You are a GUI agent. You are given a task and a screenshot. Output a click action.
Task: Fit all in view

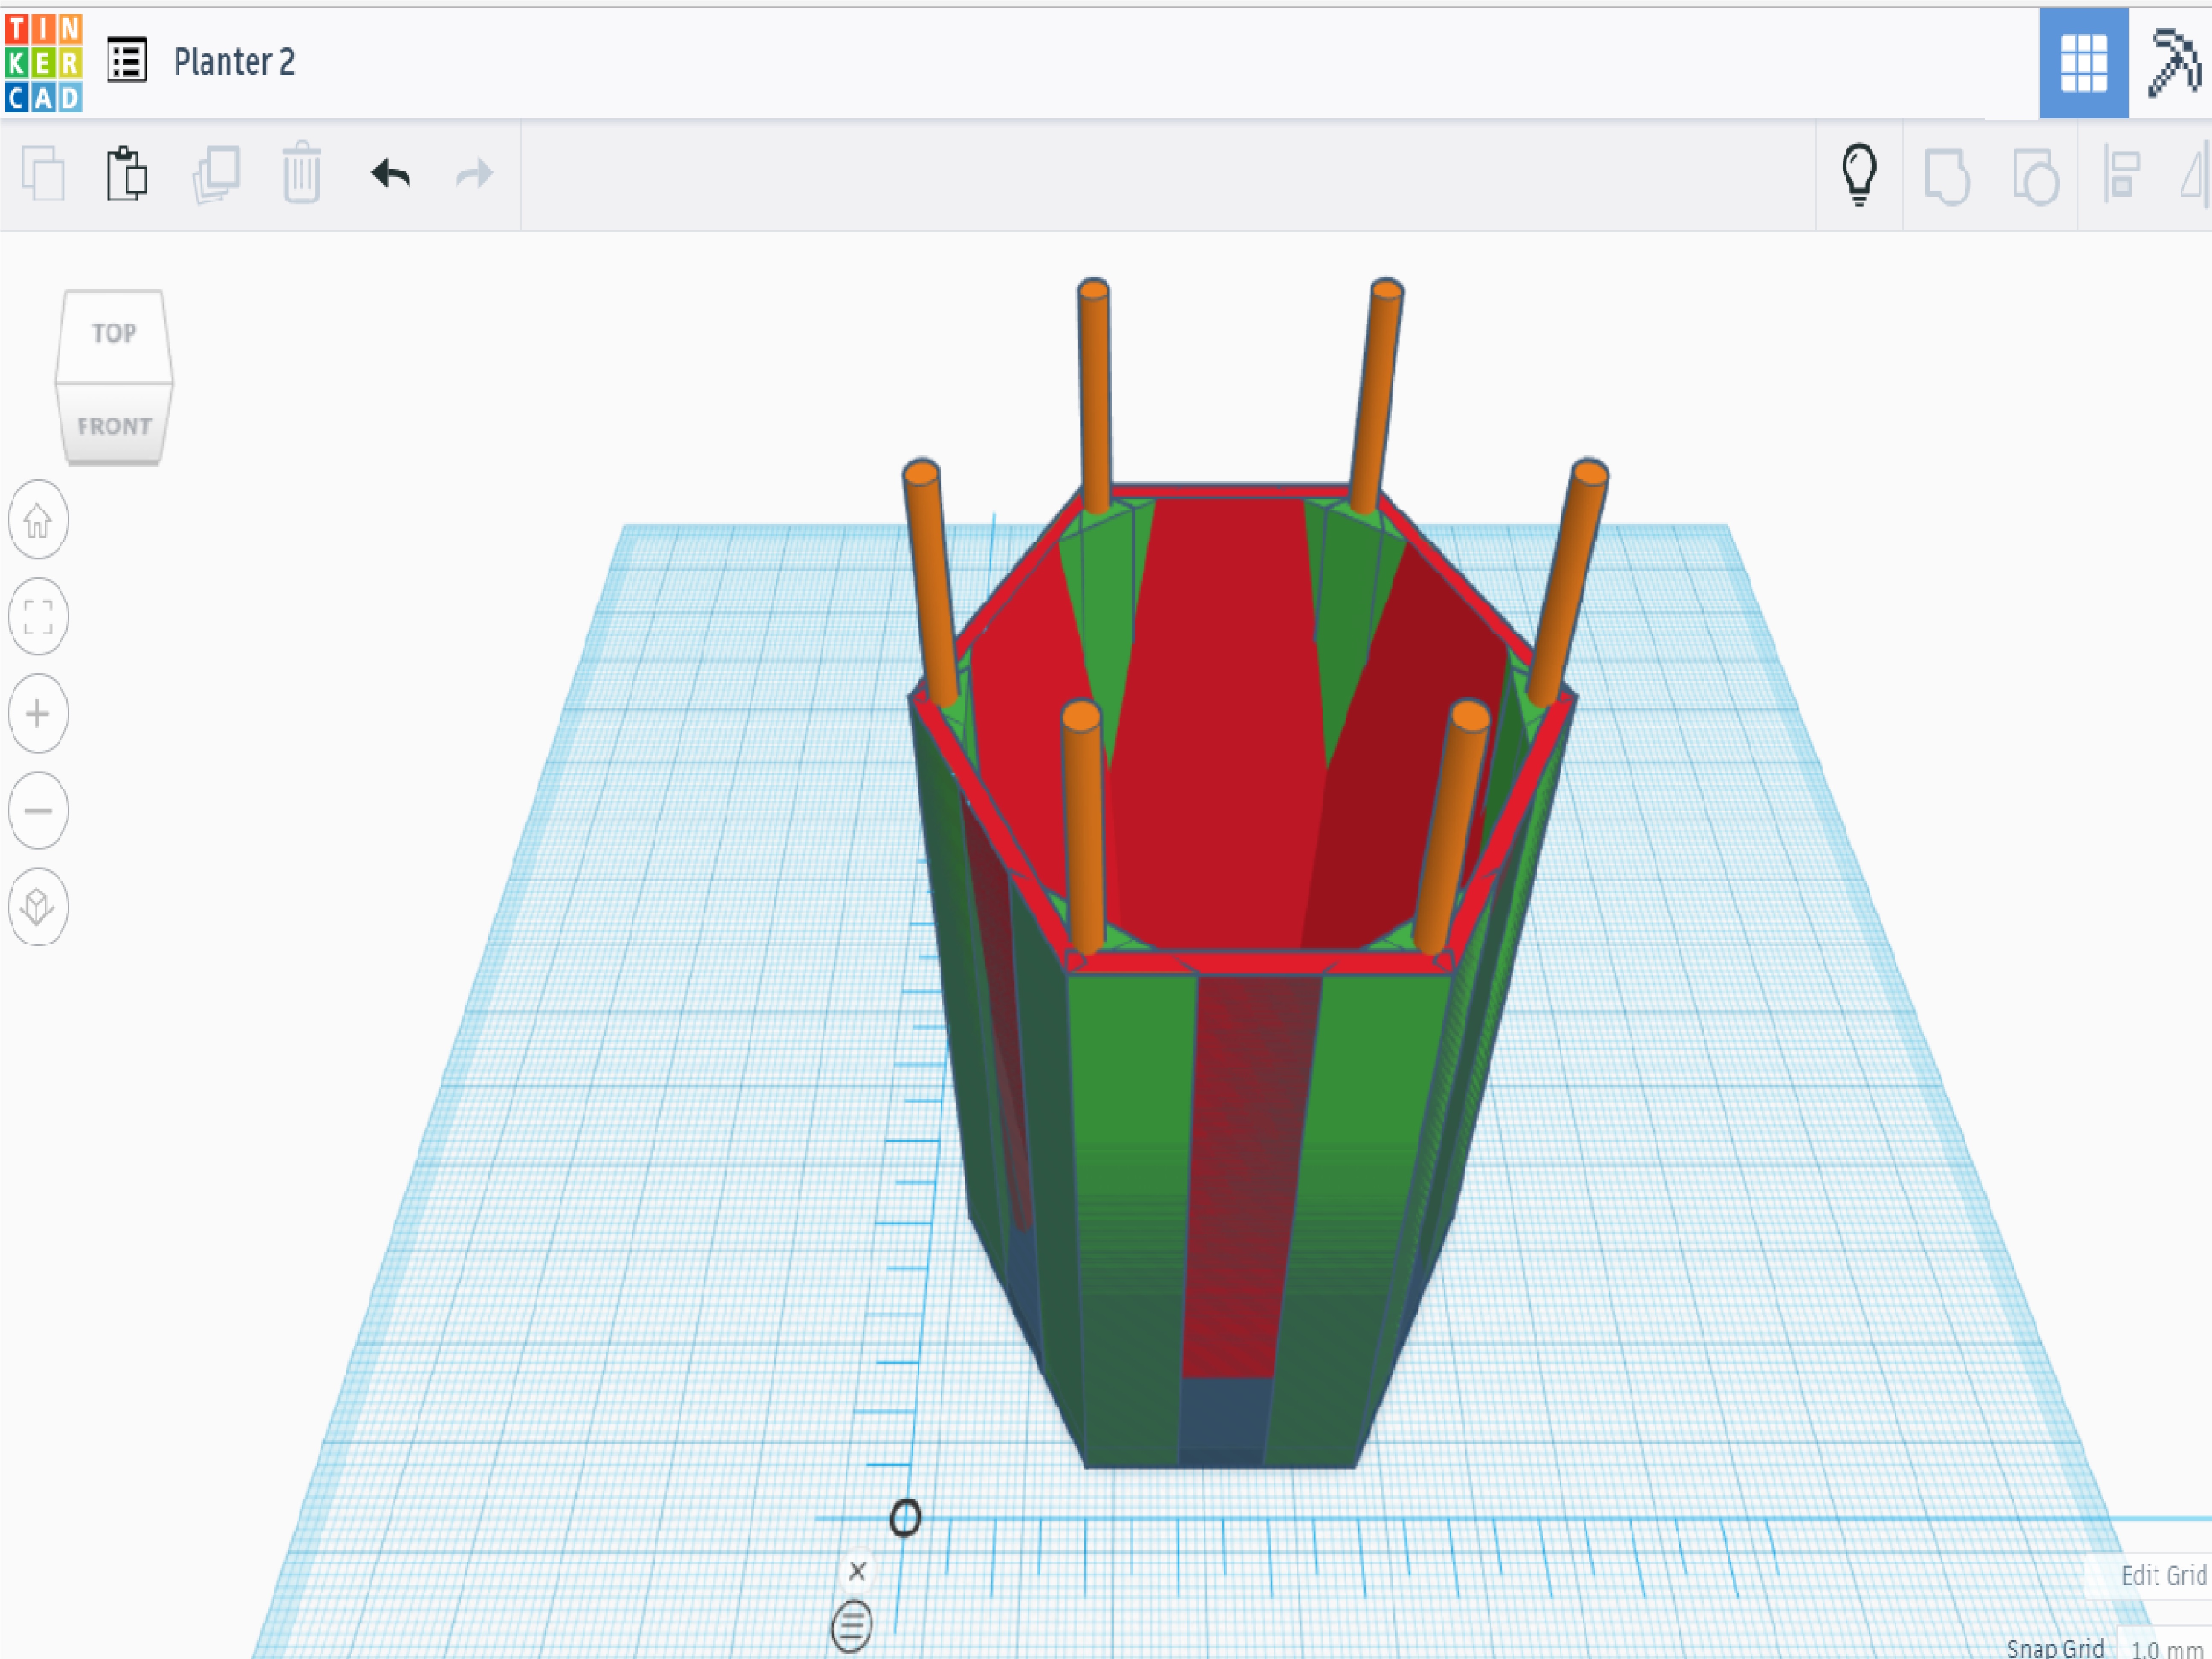click(38, 617)
